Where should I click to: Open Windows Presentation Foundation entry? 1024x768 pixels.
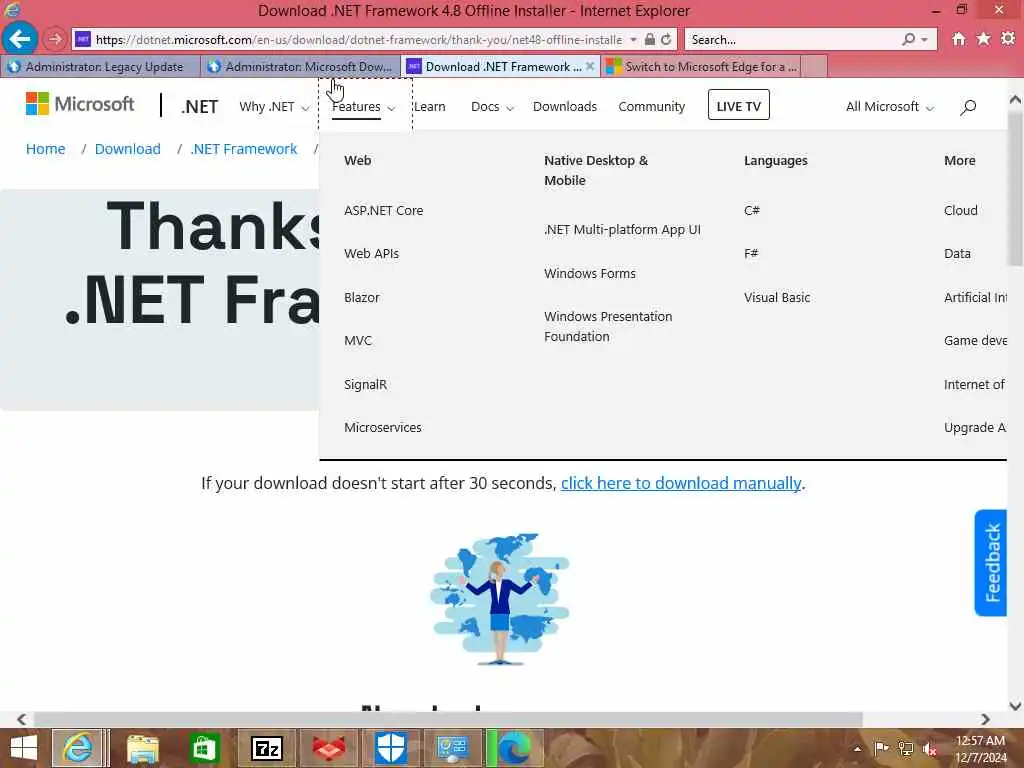tap(608, 326)
